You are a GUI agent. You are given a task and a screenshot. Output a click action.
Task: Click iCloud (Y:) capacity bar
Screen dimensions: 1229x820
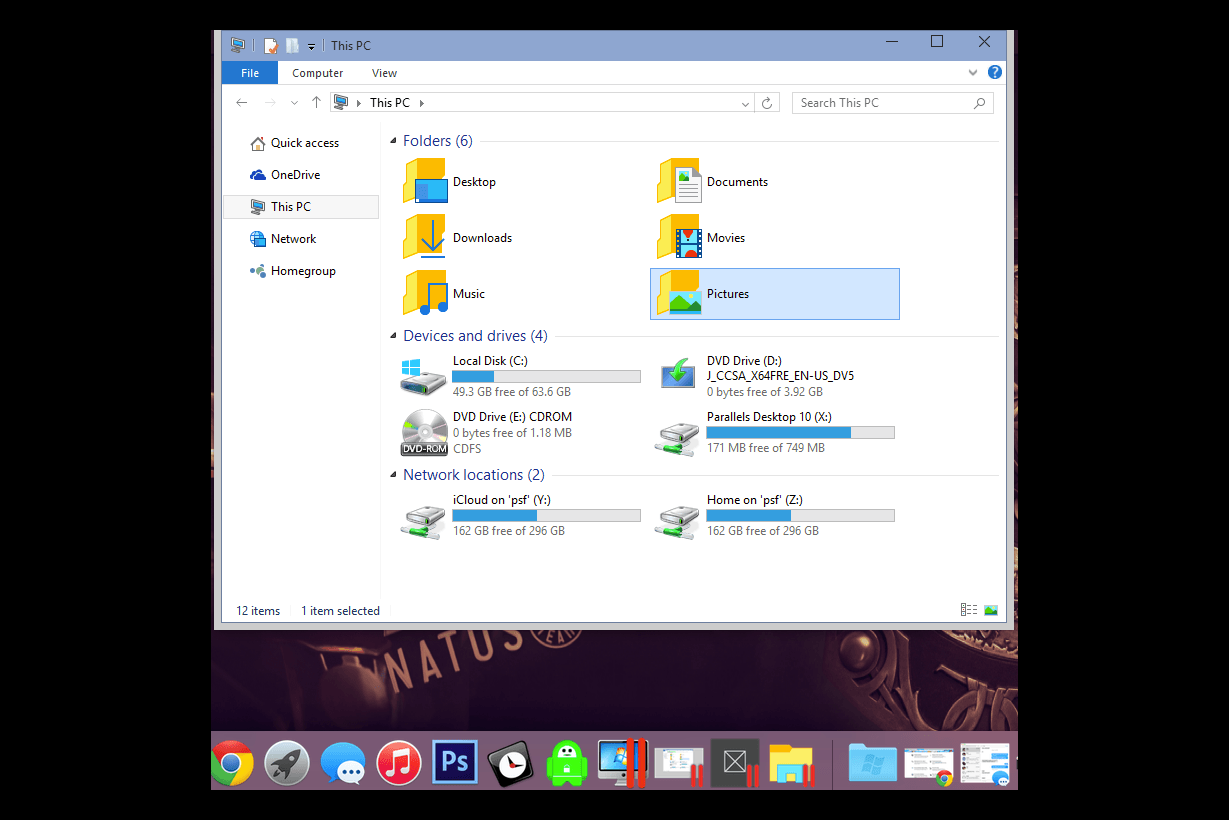pyautogui.click(x=546, y=515)
